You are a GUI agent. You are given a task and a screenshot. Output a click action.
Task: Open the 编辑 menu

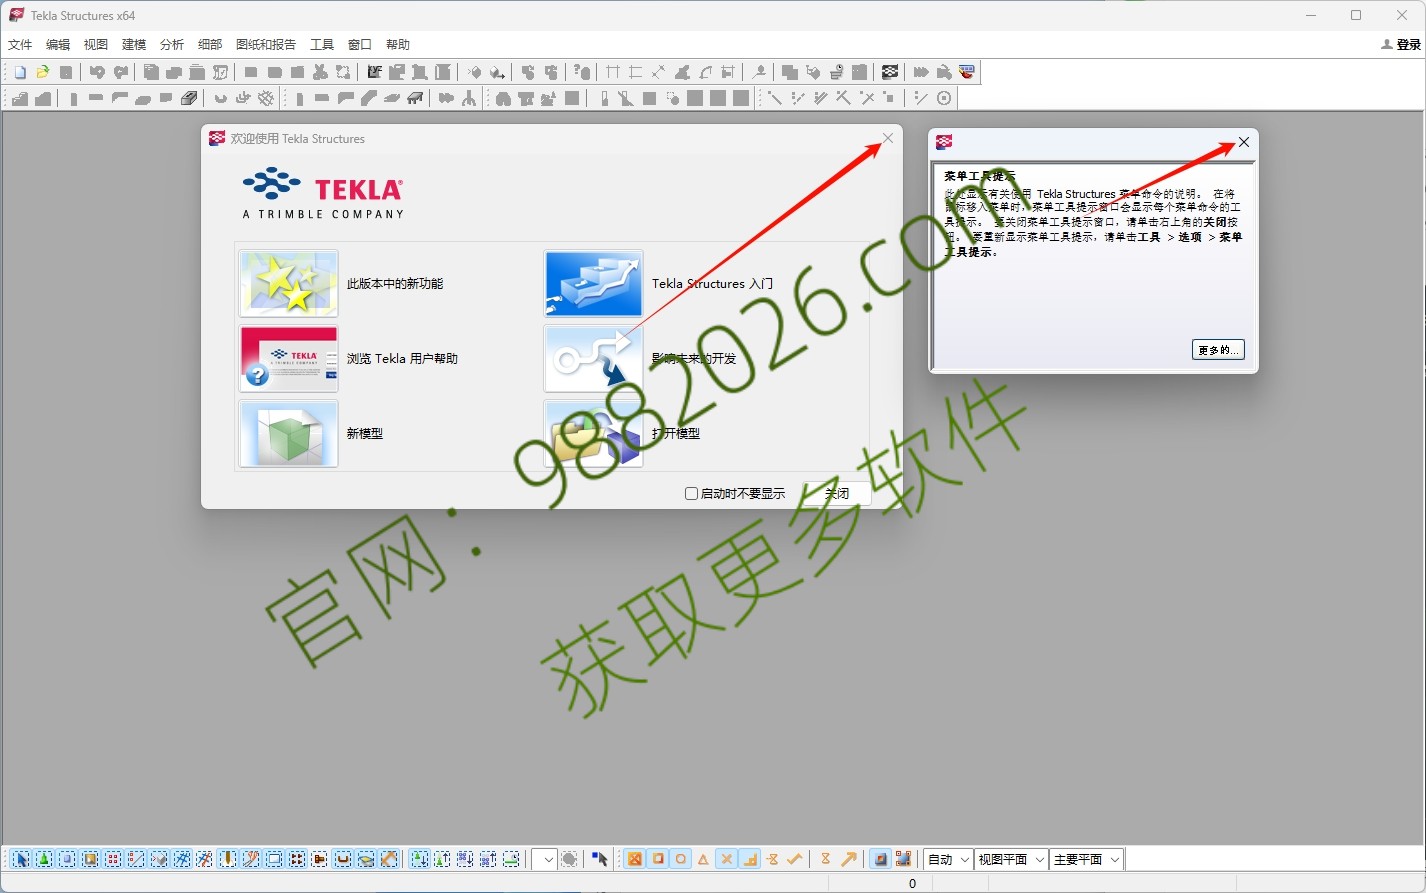(x=58, y=44)
